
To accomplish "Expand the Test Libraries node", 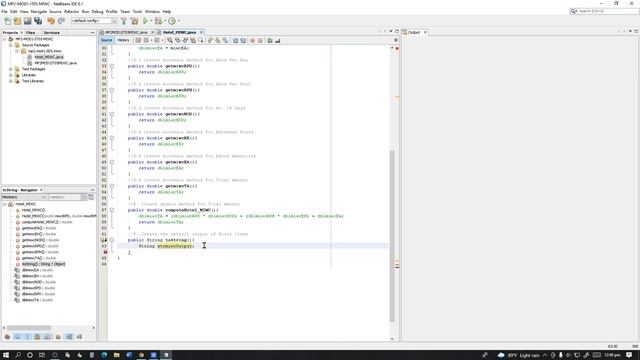I will tap(11, 81).
